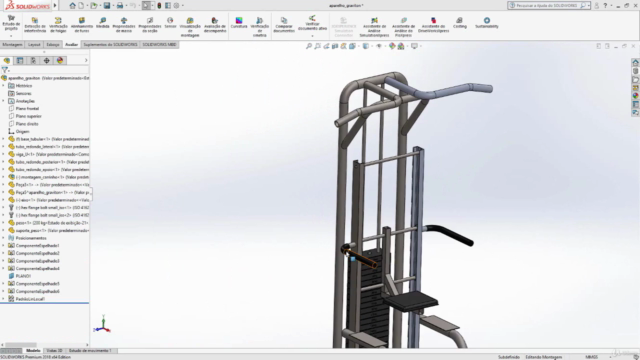Viewport: 640px width, 360px height.
Task: Open Visualização de montagem
Action: [x=190, y=27]
